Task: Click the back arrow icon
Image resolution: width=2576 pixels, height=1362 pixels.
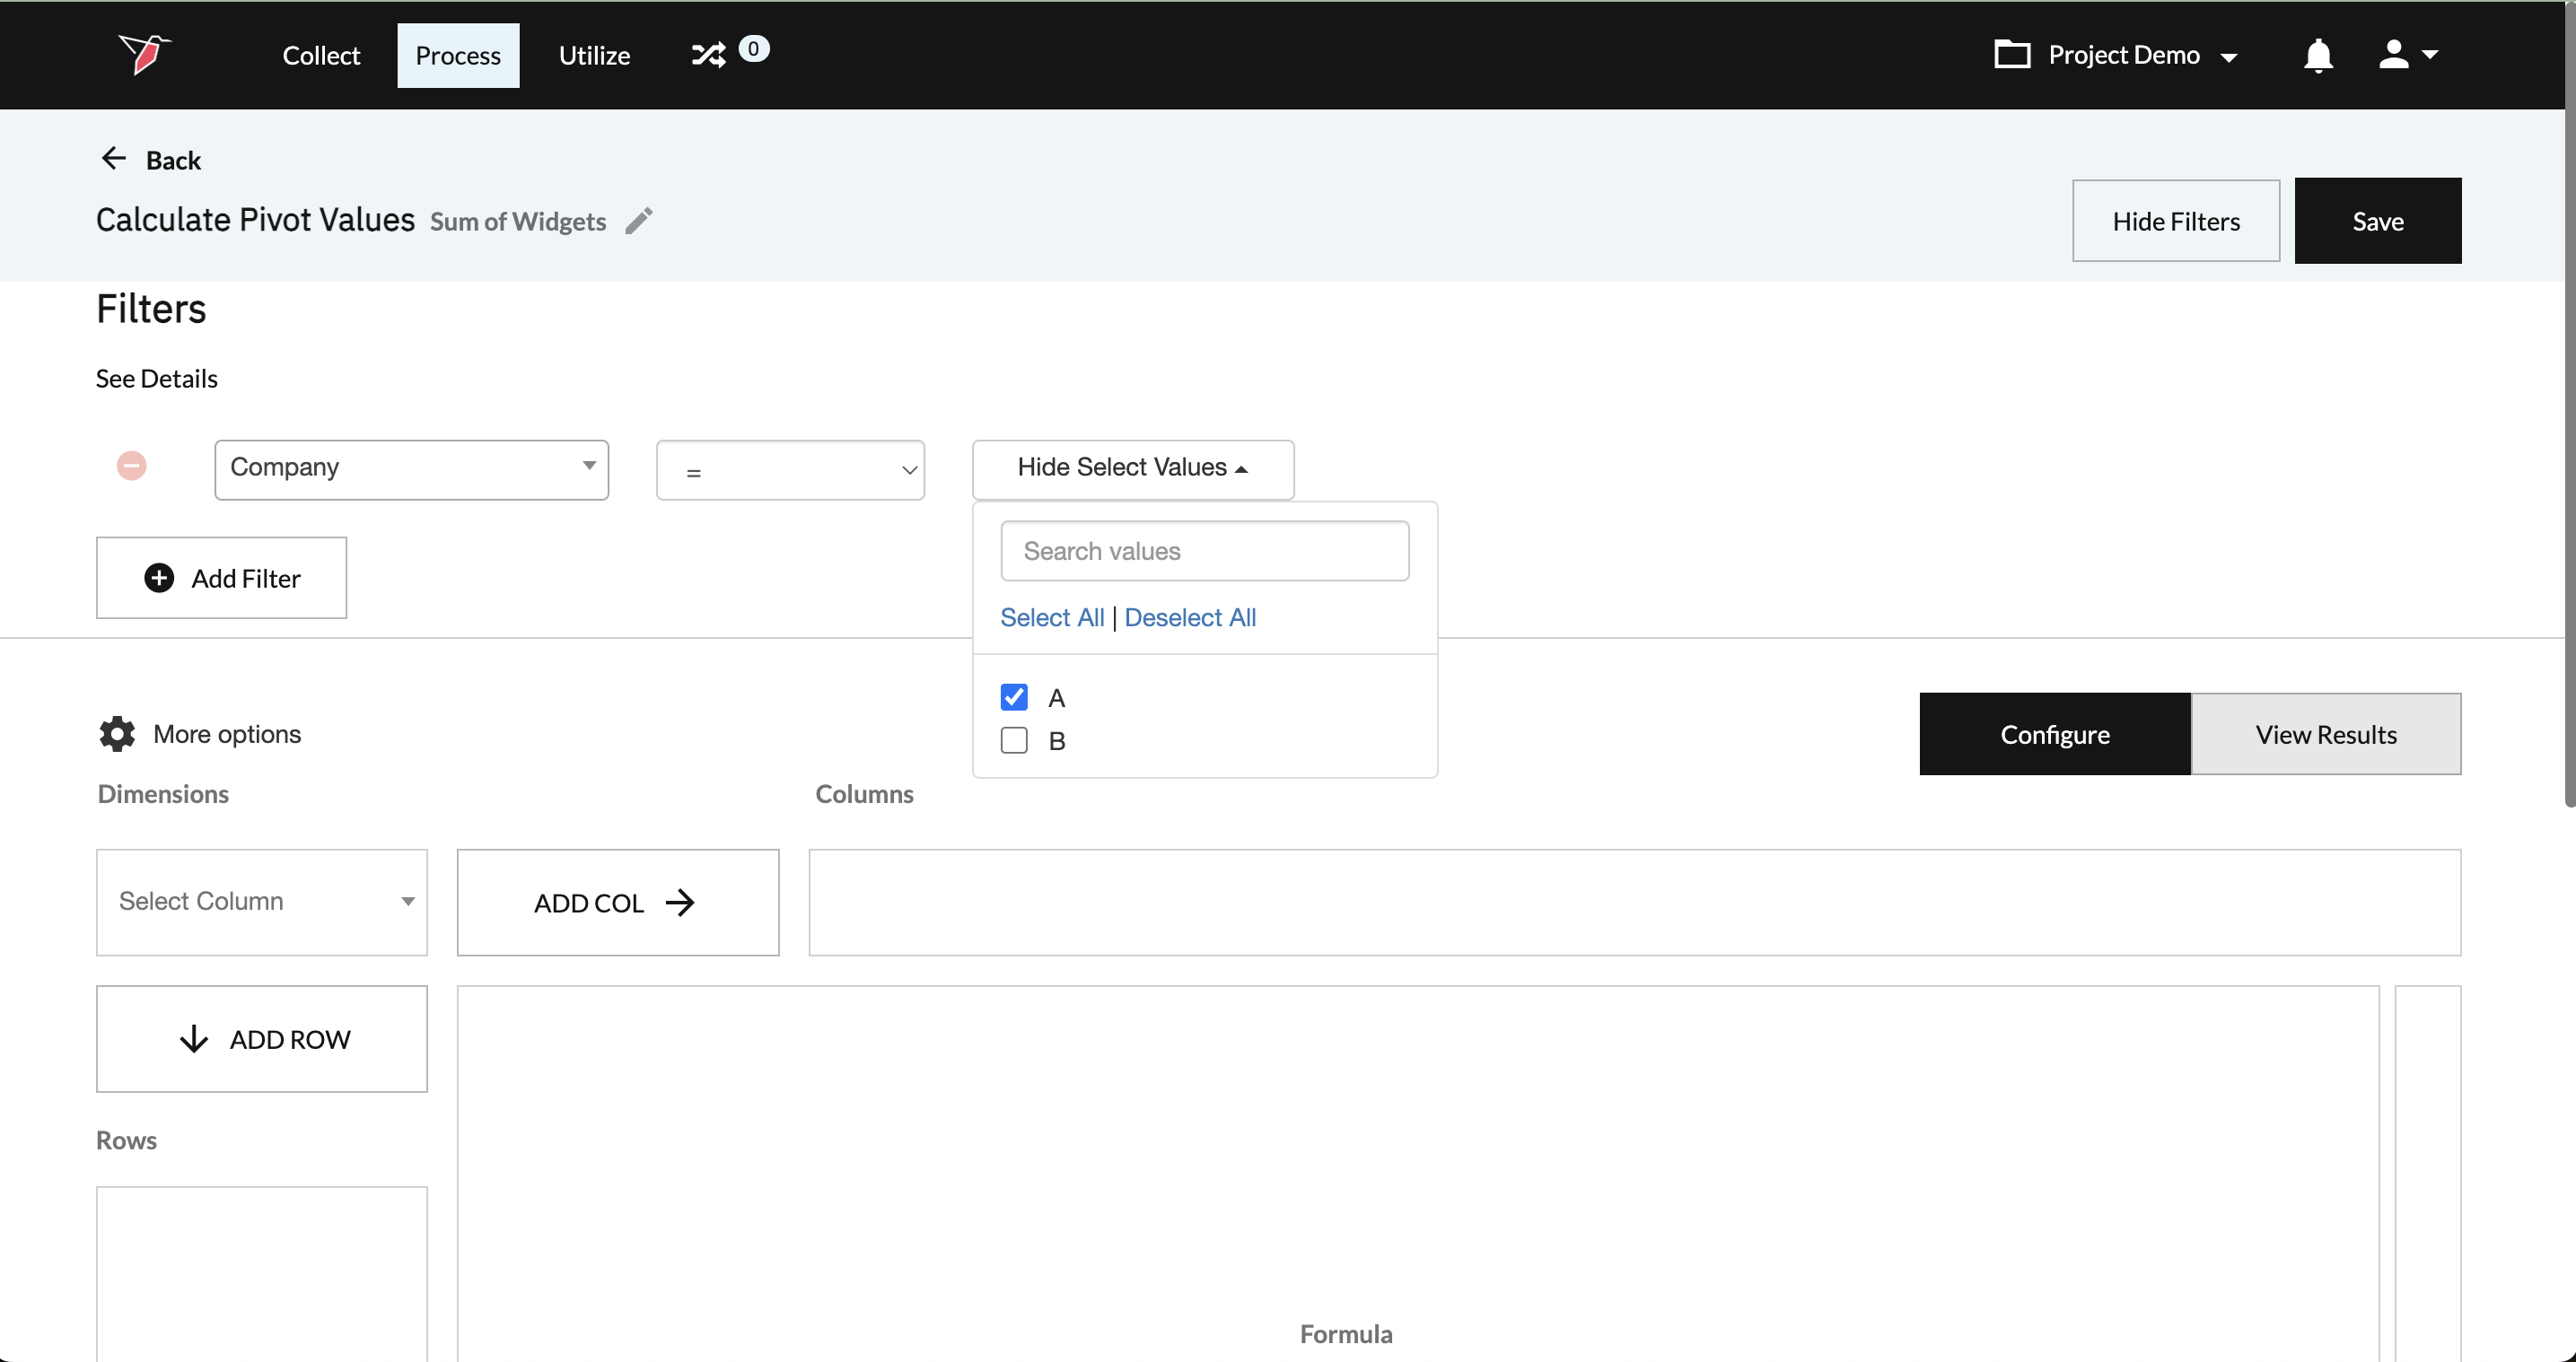Action: coord(114,159)
